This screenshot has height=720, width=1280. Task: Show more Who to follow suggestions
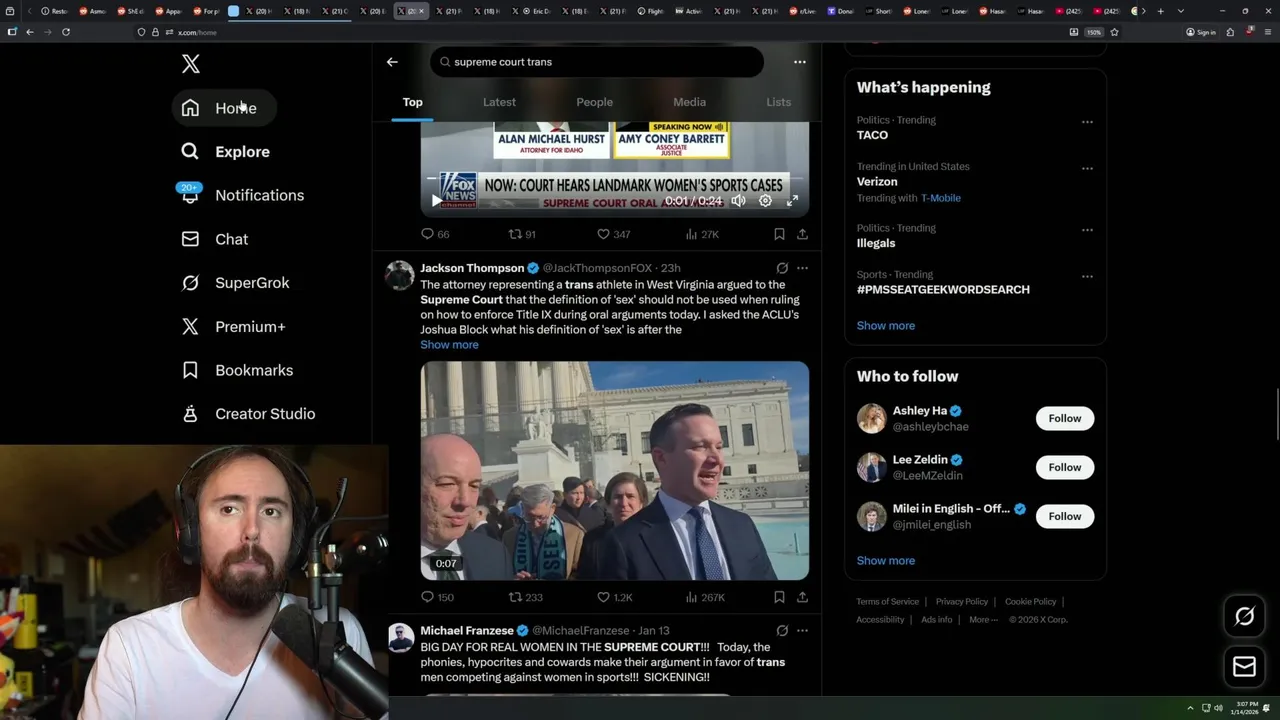[885, 561]
